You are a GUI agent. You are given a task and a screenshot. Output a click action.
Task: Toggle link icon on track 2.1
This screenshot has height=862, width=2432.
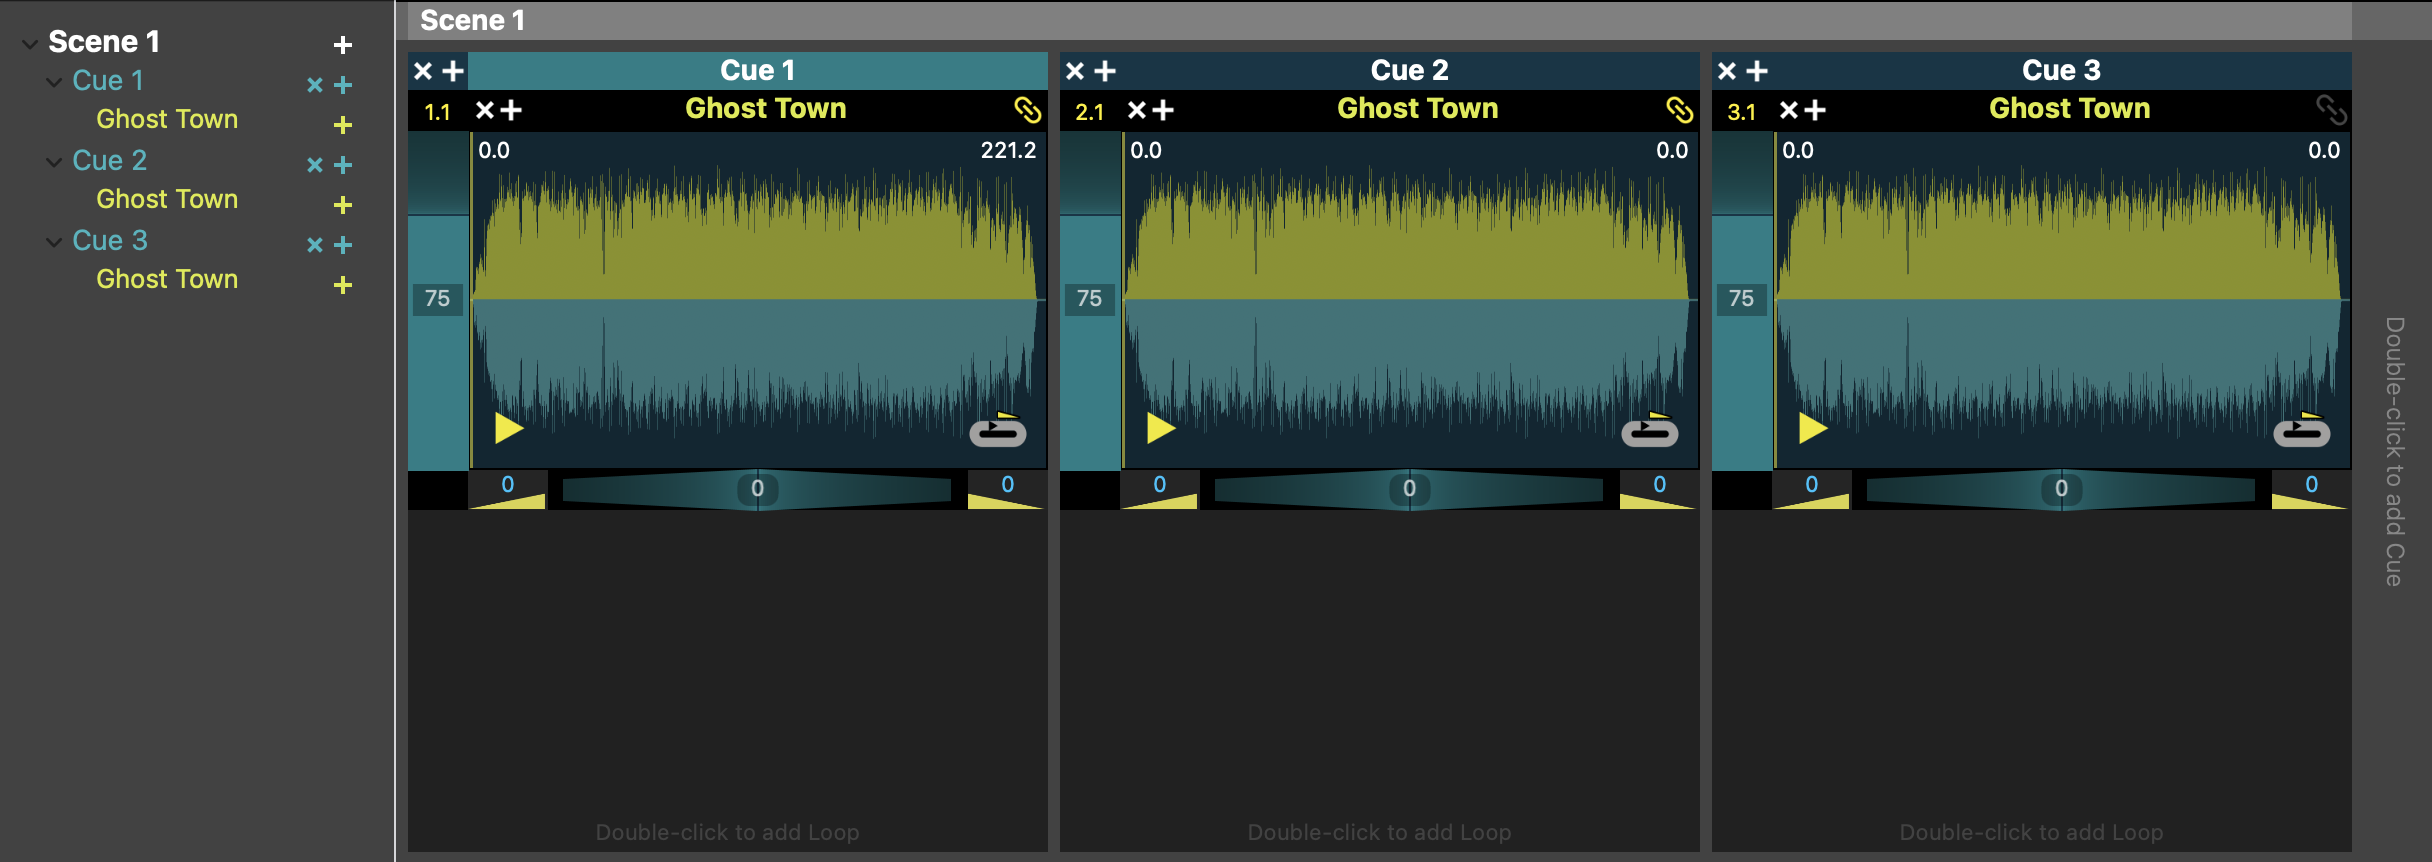click(x=1680, y=110)
